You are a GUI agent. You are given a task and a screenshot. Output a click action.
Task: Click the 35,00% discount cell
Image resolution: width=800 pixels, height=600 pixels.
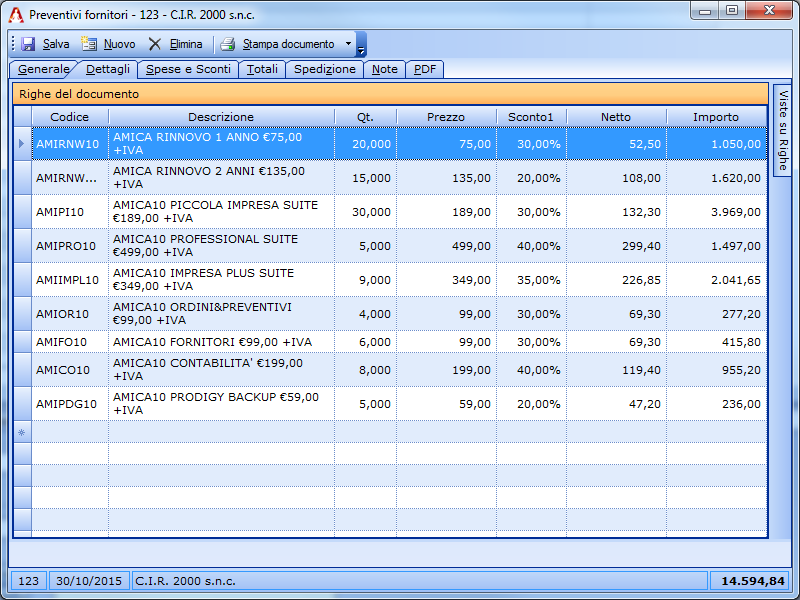point(531,280)
